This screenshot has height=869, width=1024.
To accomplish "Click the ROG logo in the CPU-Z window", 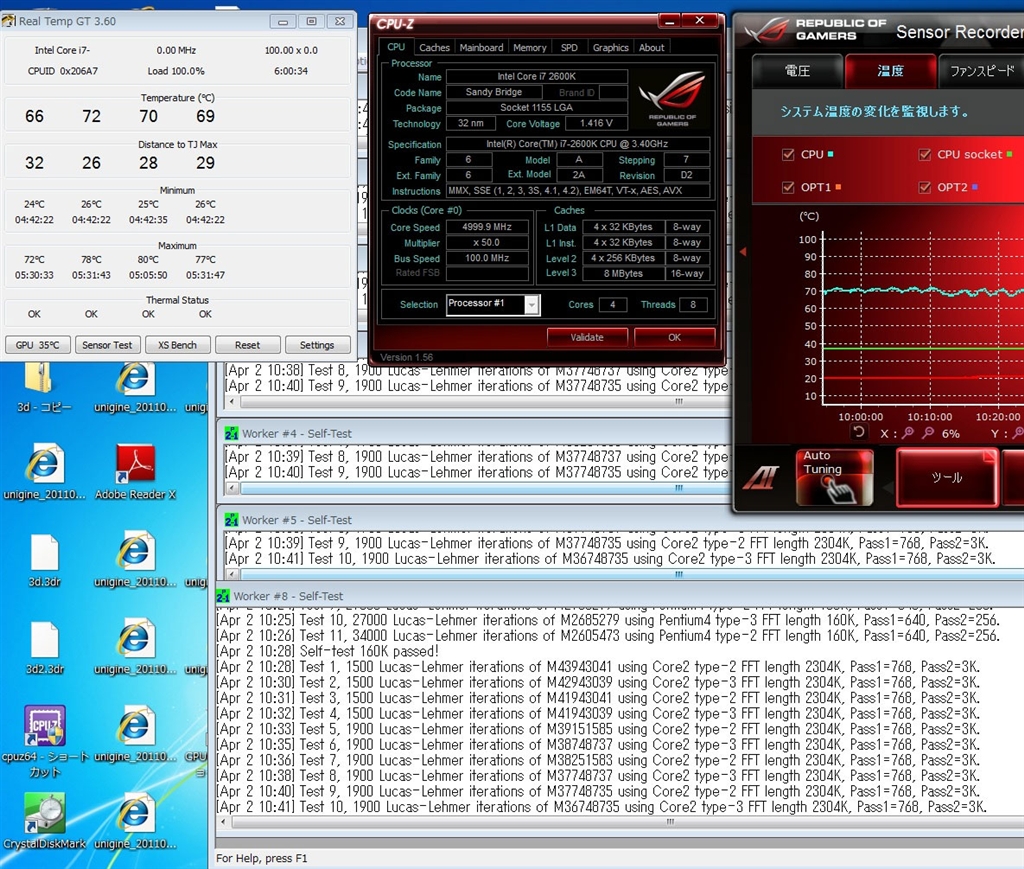I will click(x=672, y=96).
